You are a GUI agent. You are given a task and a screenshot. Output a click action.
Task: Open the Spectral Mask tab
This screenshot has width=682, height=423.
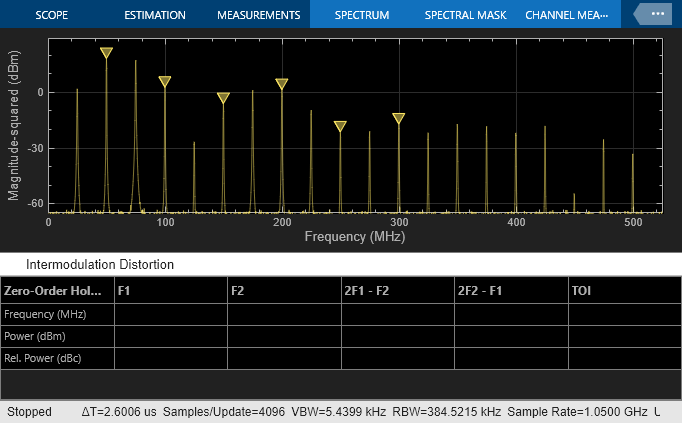tap(465, 16)
